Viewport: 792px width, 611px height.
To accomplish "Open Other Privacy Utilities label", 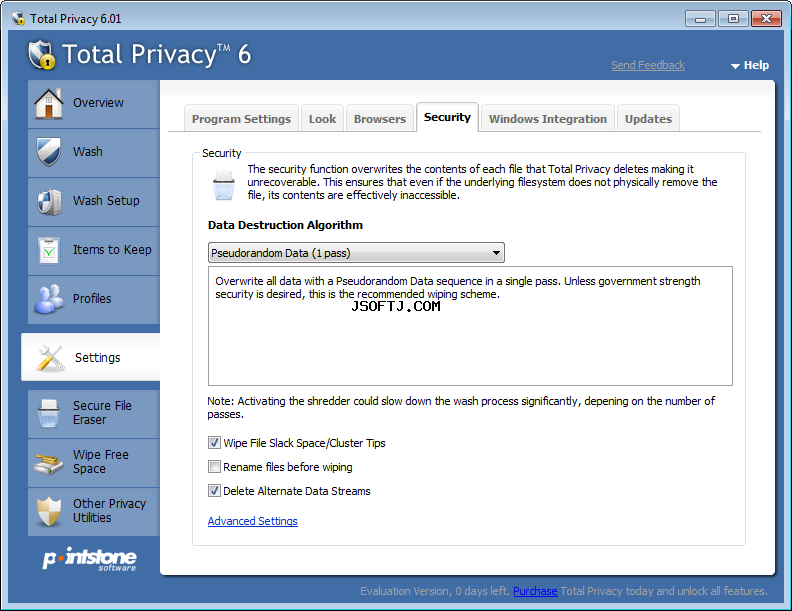I will pos(109,511).
